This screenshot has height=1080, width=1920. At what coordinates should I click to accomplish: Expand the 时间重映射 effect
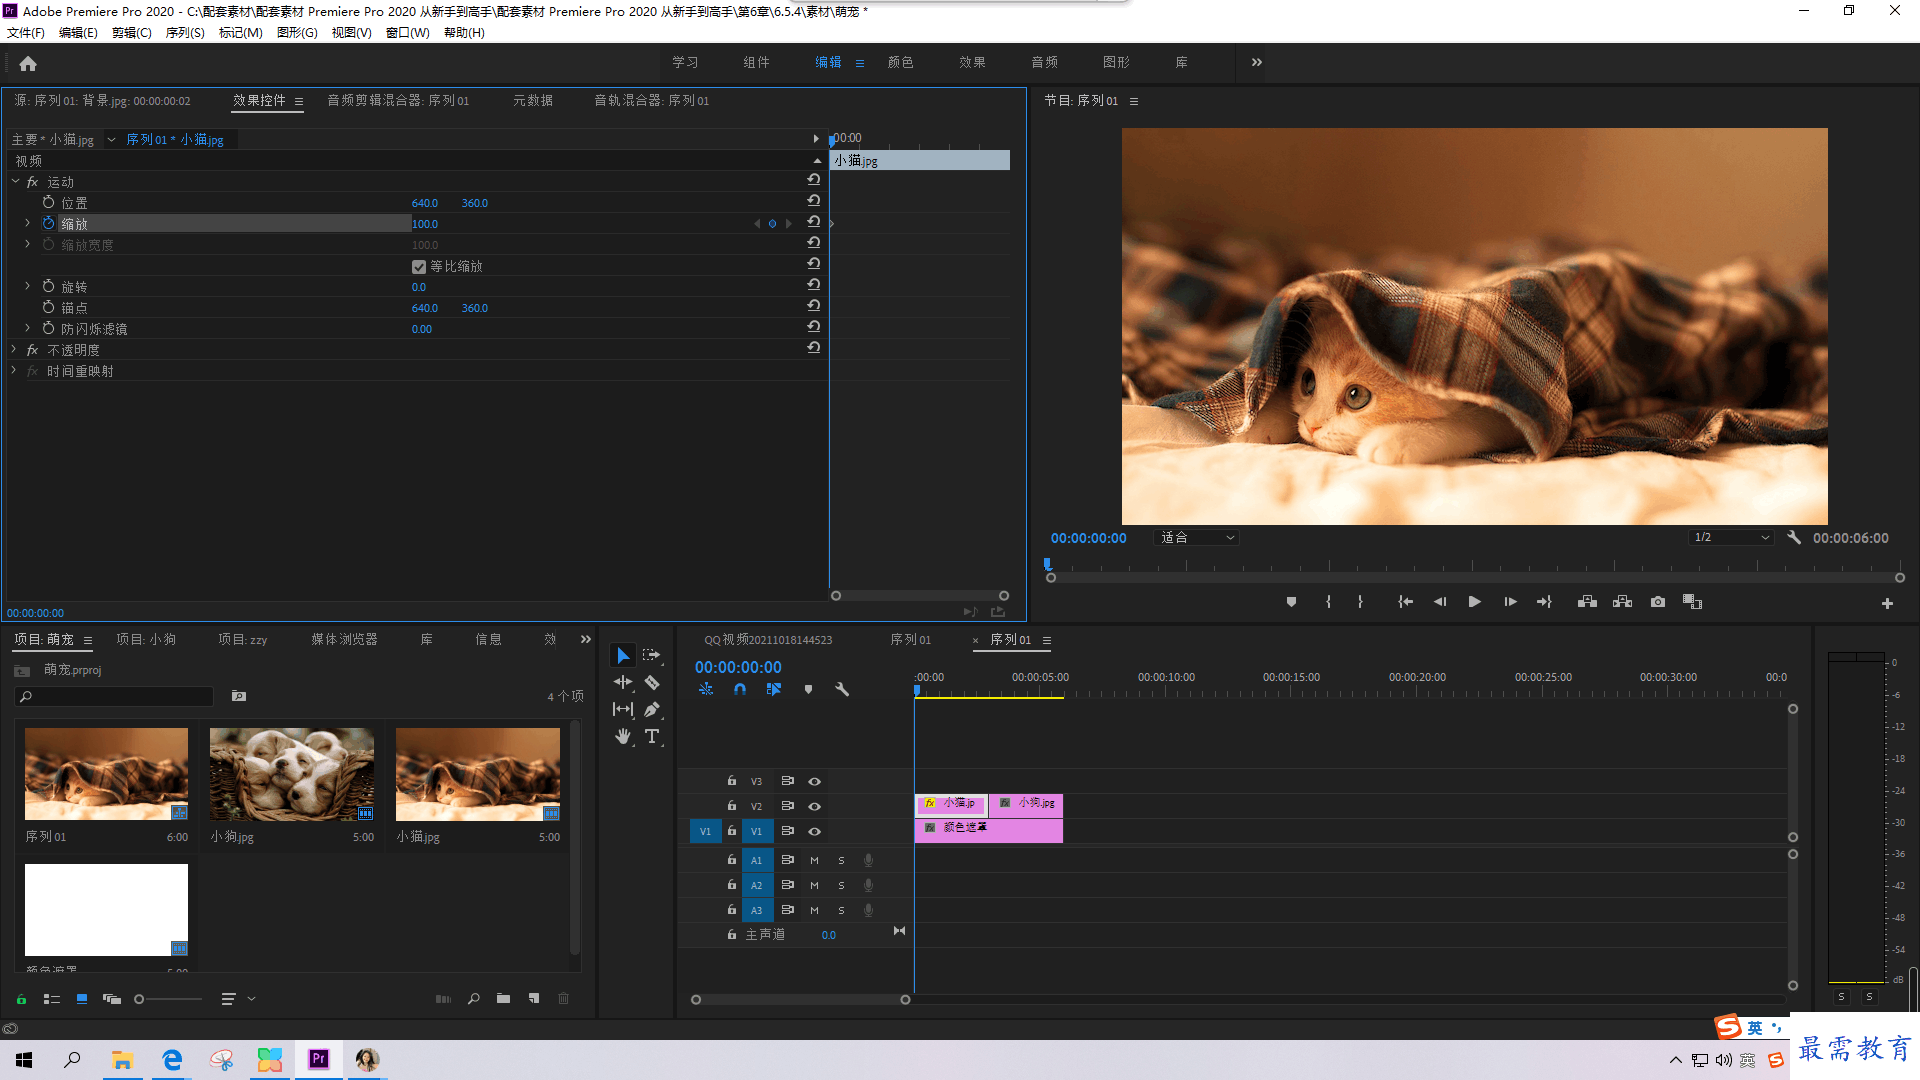pos(14,370)
